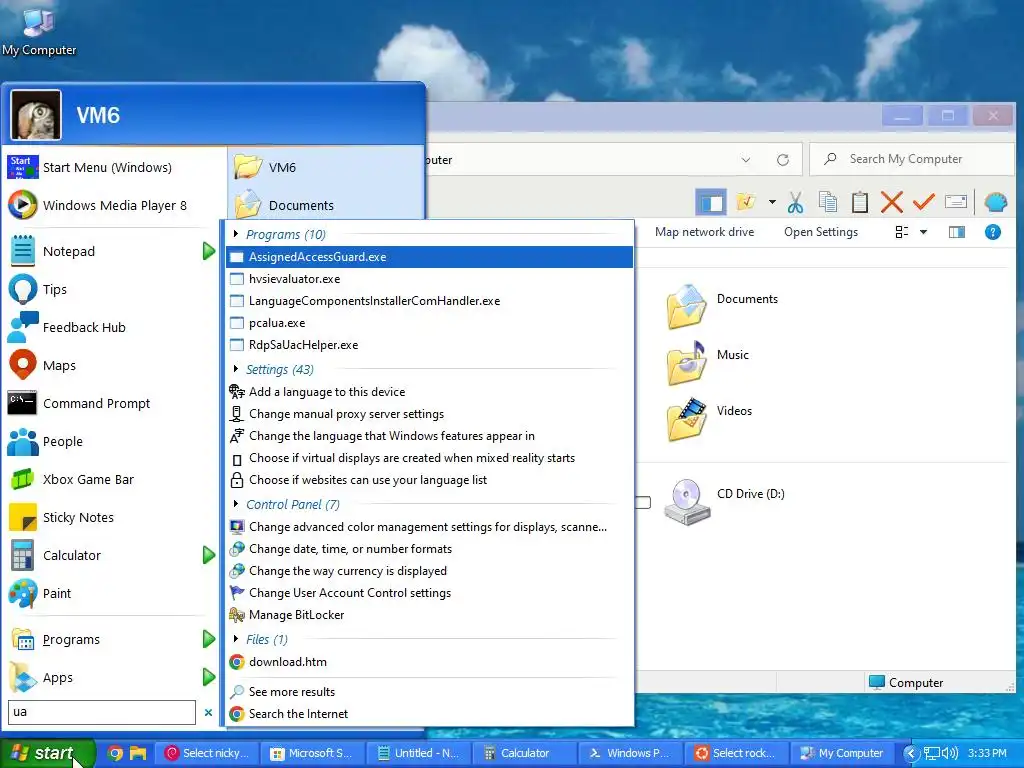This screenshot has height=768, width=1024.
Task: Click the Search My Computer field
Action: 912,159
